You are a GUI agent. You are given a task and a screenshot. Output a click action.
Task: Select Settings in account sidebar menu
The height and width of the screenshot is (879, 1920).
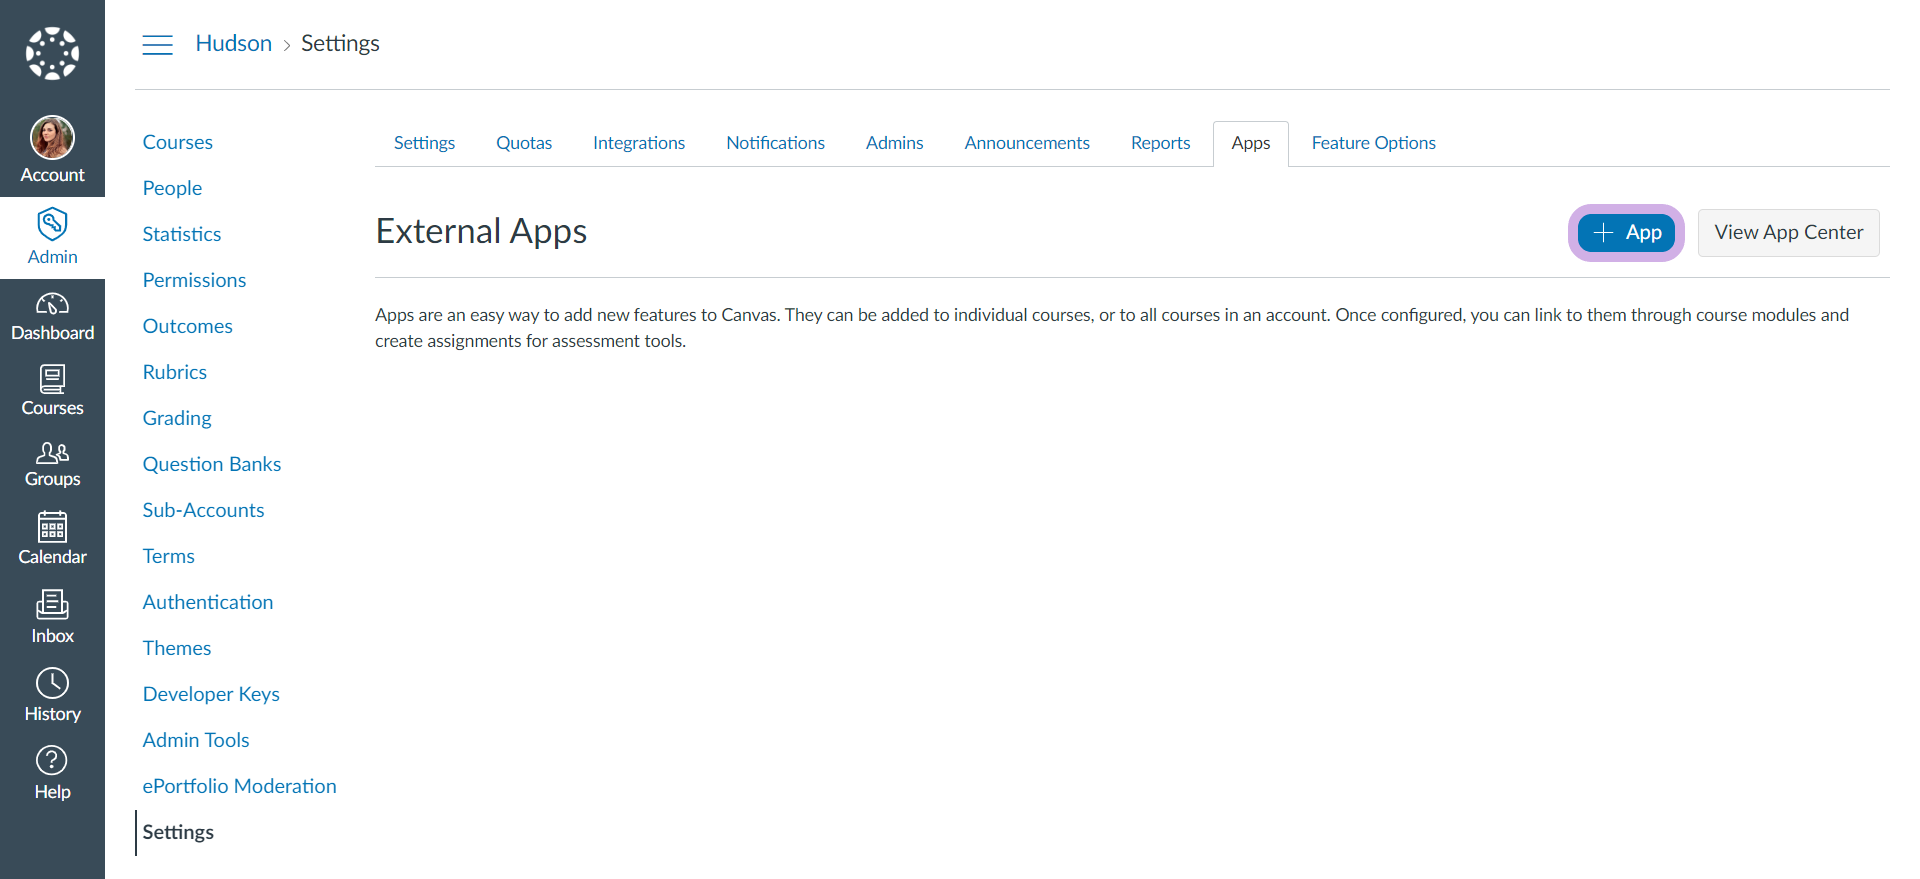tap(178, 832)
